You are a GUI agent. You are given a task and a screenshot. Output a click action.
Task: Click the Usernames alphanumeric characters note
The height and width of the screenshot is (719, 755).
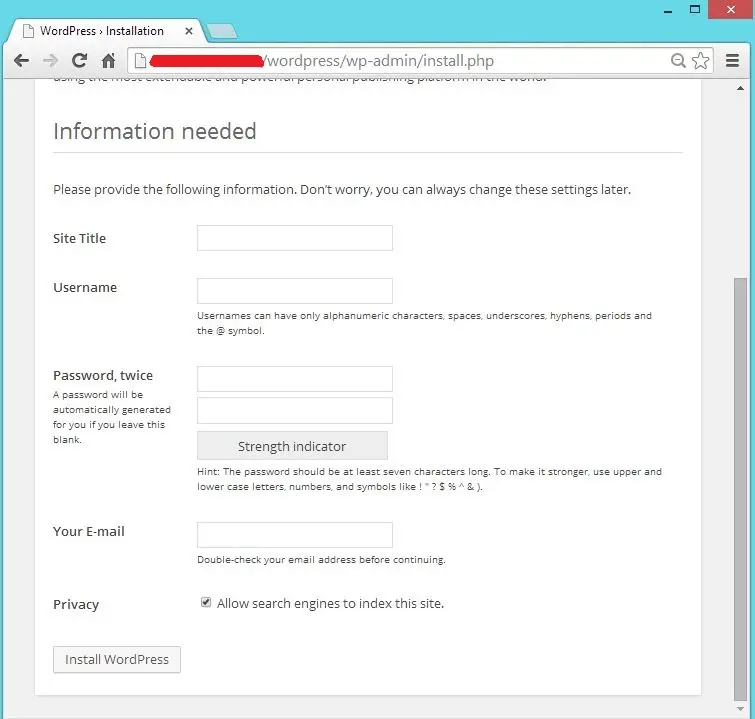point(424,323)
